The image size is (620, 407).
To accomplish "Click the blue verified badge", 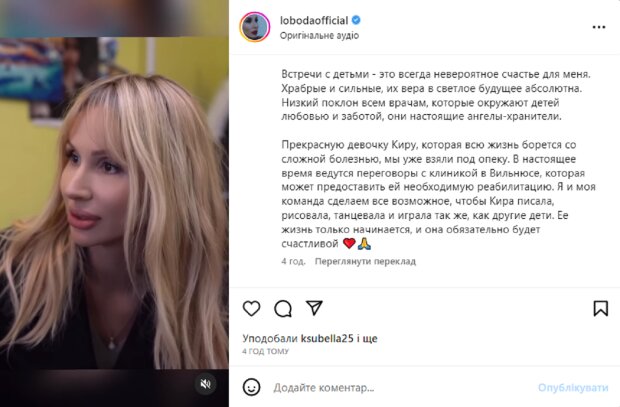I will [356, 20].
